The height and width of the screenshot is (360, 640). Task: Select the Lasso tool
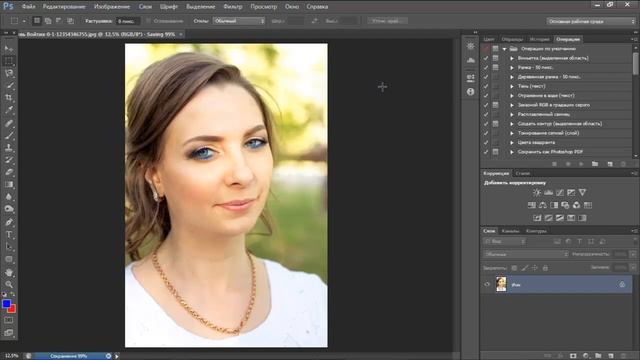[9, 73]
